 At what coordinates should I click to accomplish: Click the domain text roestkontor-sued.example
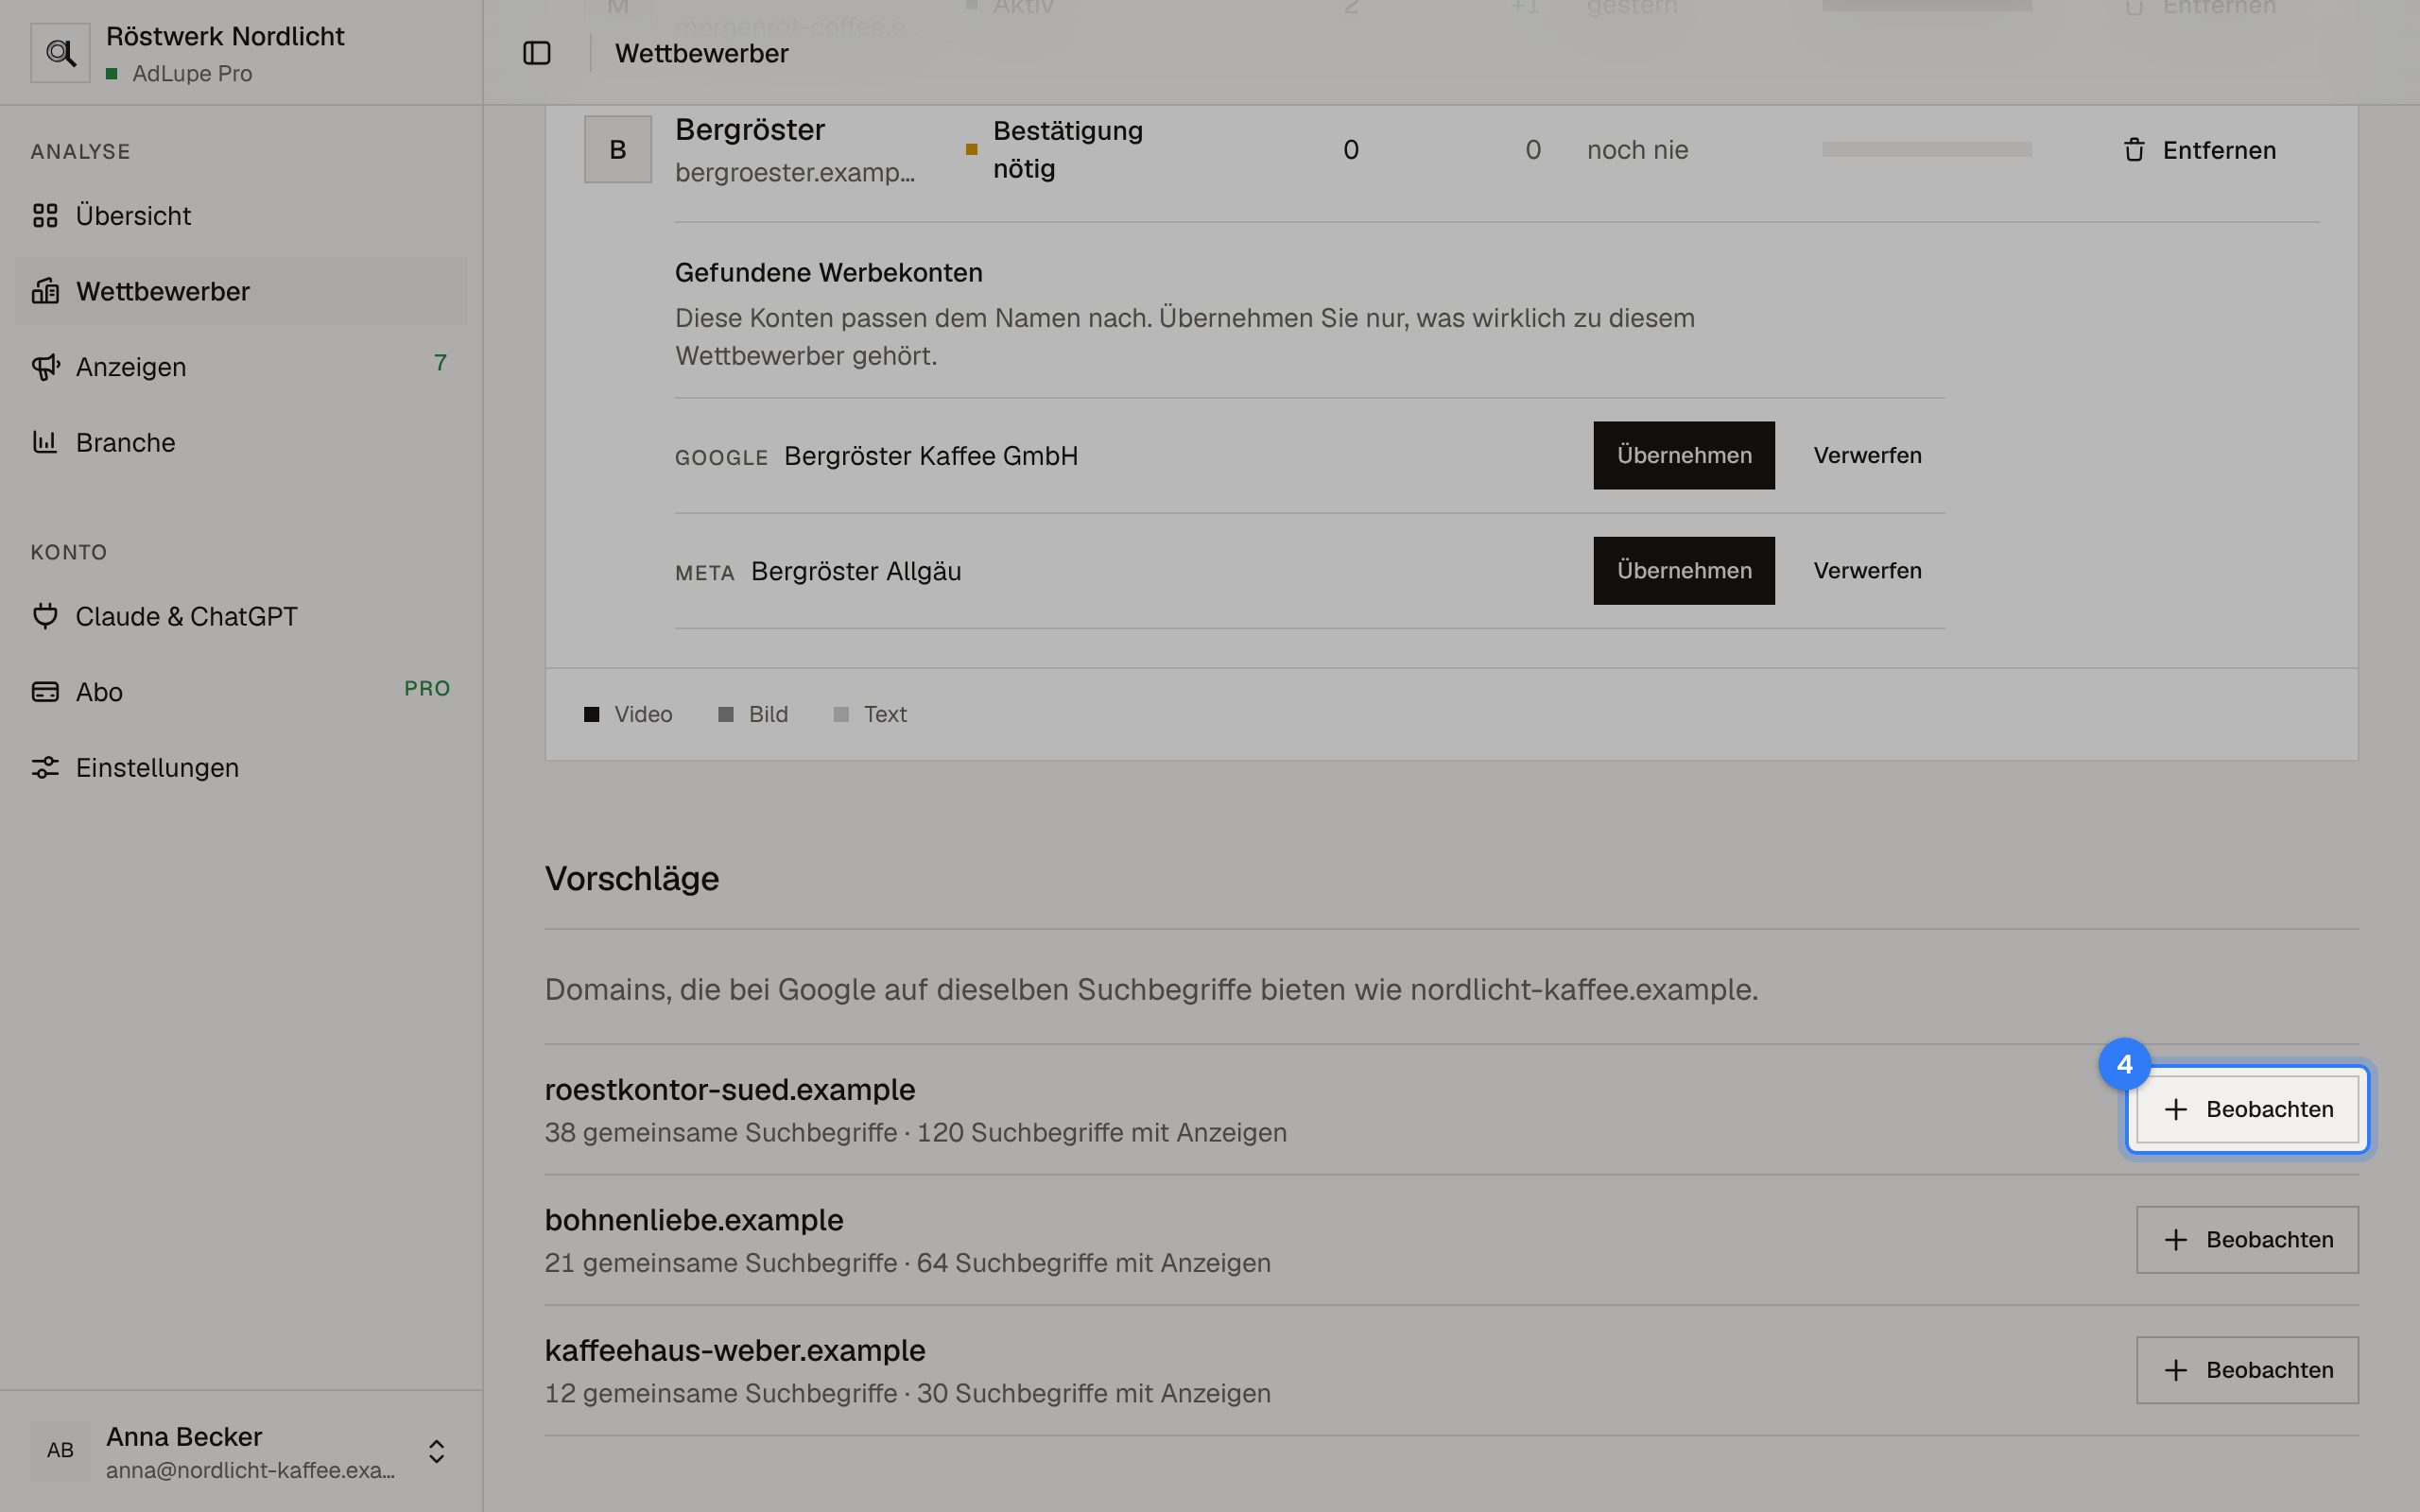pos(730,1089)
